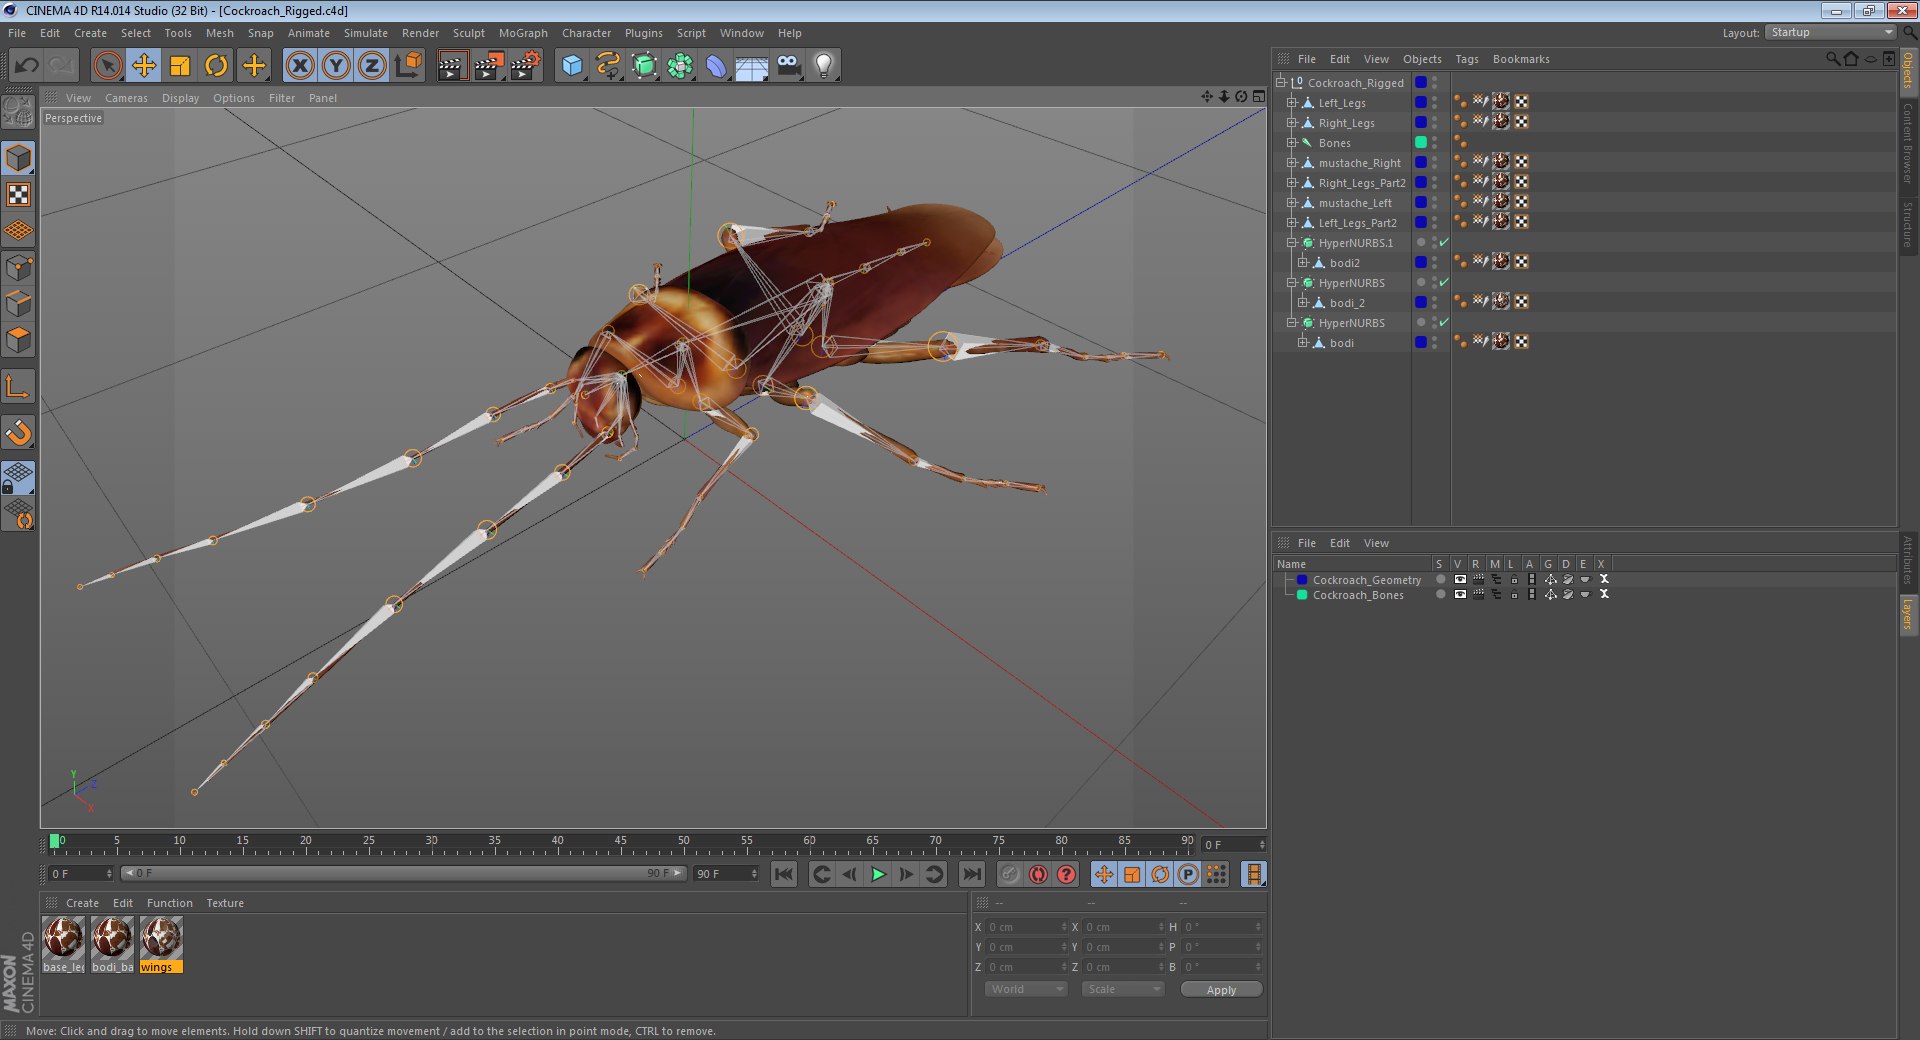The width and height of the screenshot is (1920, 1040).
Task: Collapse the HyperNURBS.1 object
Action: 1292,242
